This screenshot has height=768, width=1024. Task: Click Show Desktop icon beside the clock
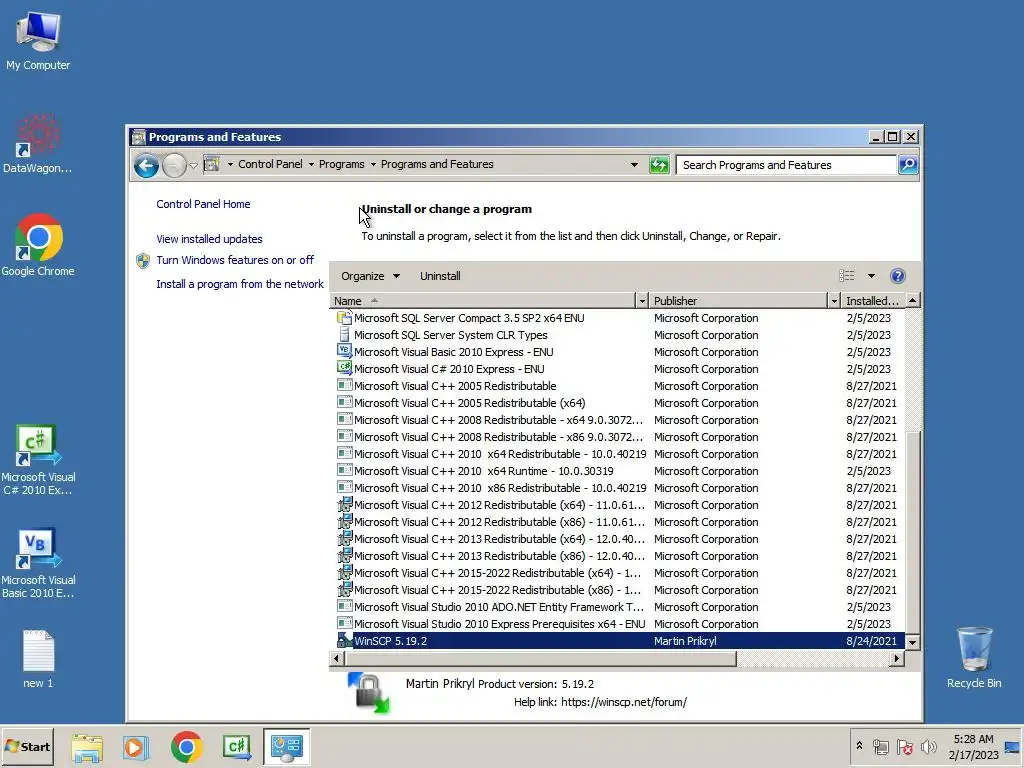coord(1012,747)
